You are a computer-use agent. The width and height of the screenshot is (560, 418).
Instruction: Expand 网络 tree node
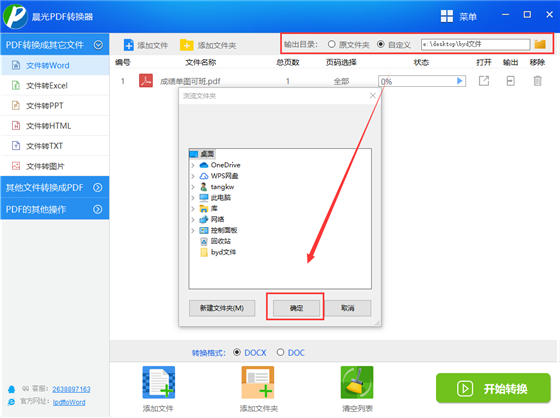click(193, 219)
